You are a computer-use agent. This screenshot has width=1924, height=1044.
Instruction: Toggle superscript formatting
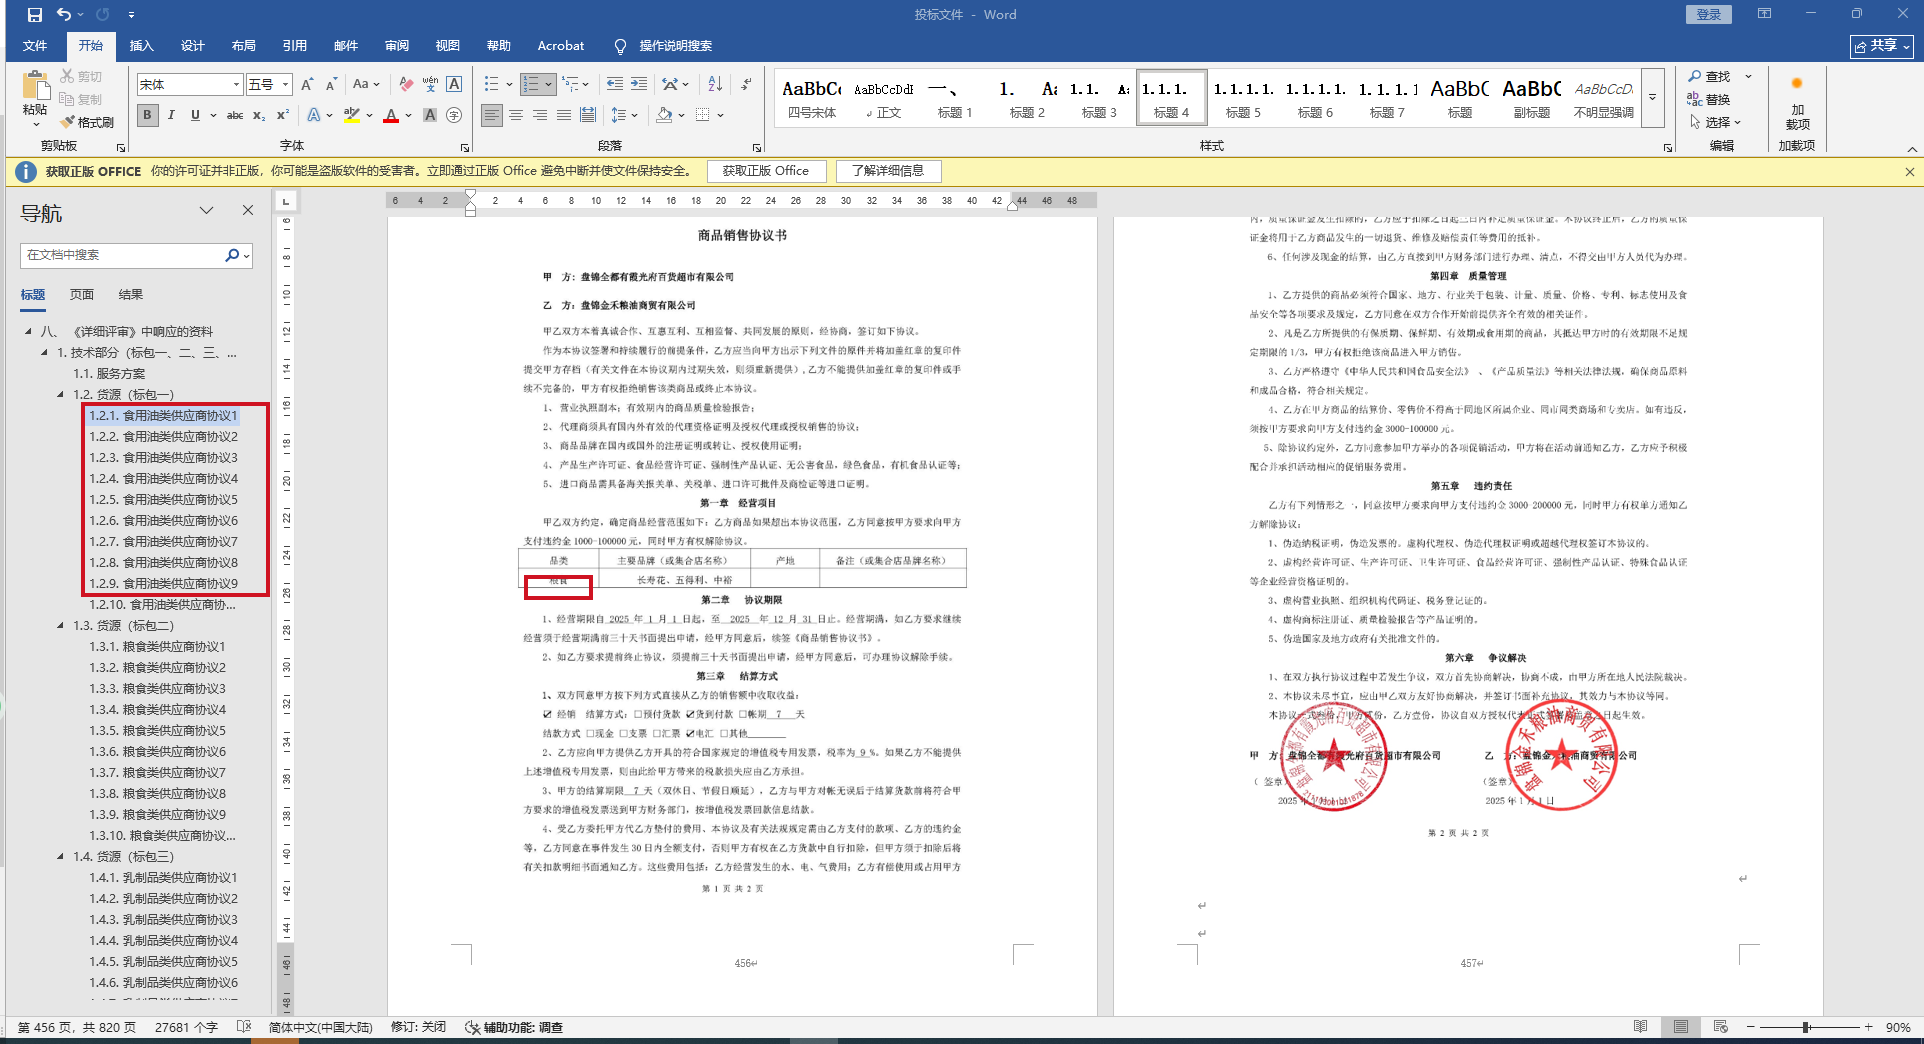point(283,115)
